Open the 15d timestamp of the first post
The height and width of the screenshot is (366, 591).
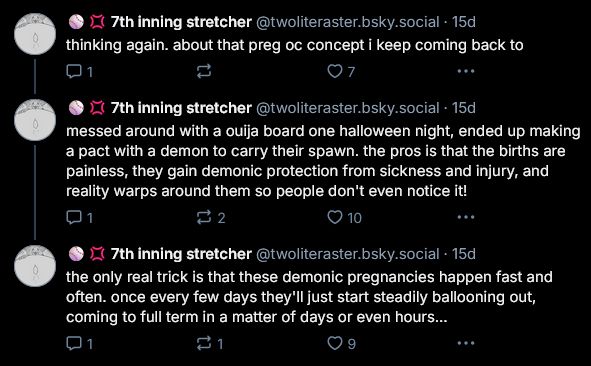coord(464,22)
